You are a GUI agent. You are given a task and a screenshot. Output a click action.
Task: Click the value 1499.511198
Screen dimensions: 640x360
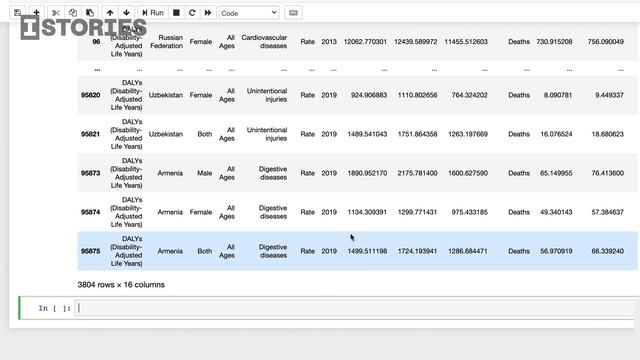367,251
